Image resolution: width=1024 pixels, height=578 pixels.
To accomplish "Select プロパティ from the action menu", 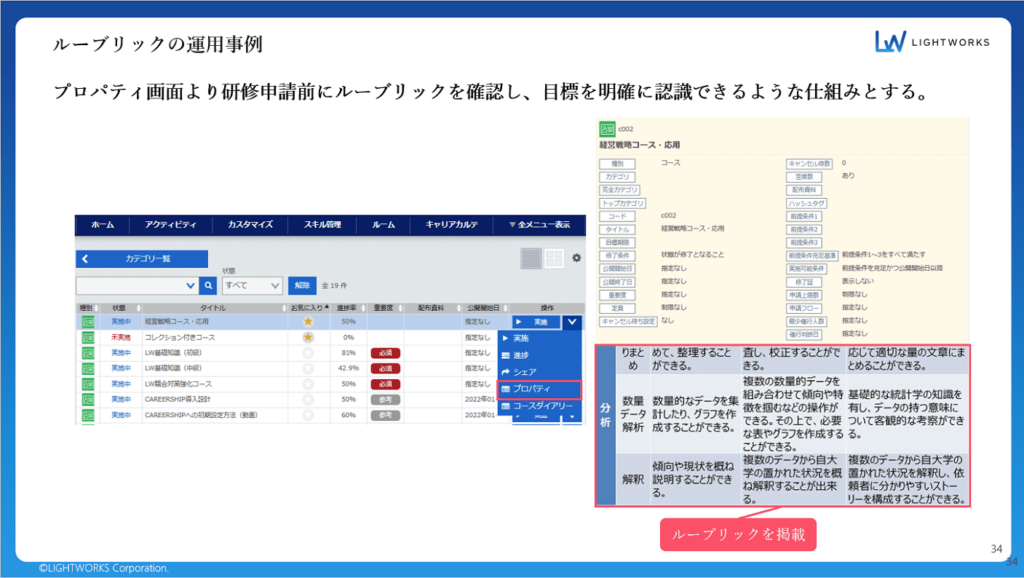I will [x=540, y=389].
